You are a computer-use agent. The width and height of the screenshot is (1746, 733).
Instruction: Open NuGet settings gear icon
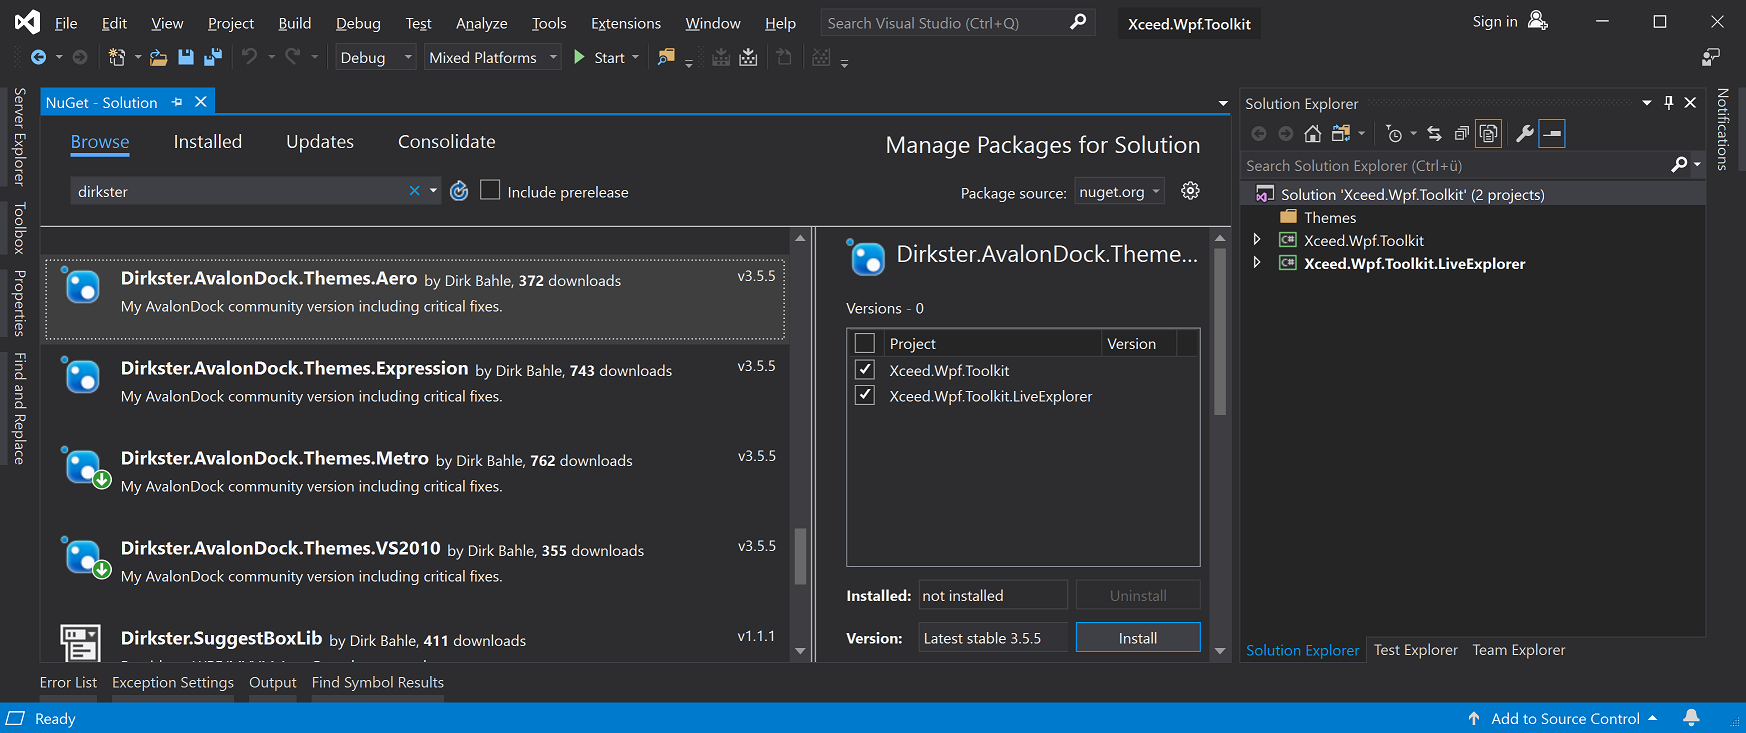point(1190,191)
